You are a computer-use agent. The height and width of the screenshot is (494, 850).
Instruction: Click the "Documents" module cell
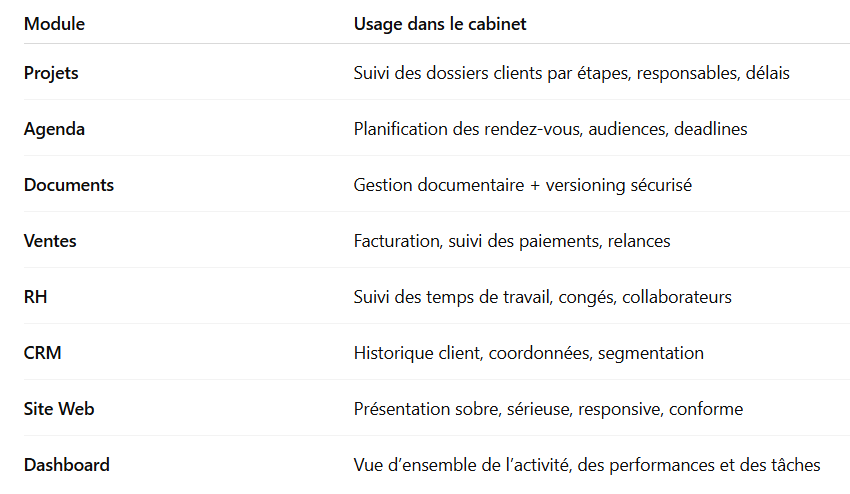point(69,185)
